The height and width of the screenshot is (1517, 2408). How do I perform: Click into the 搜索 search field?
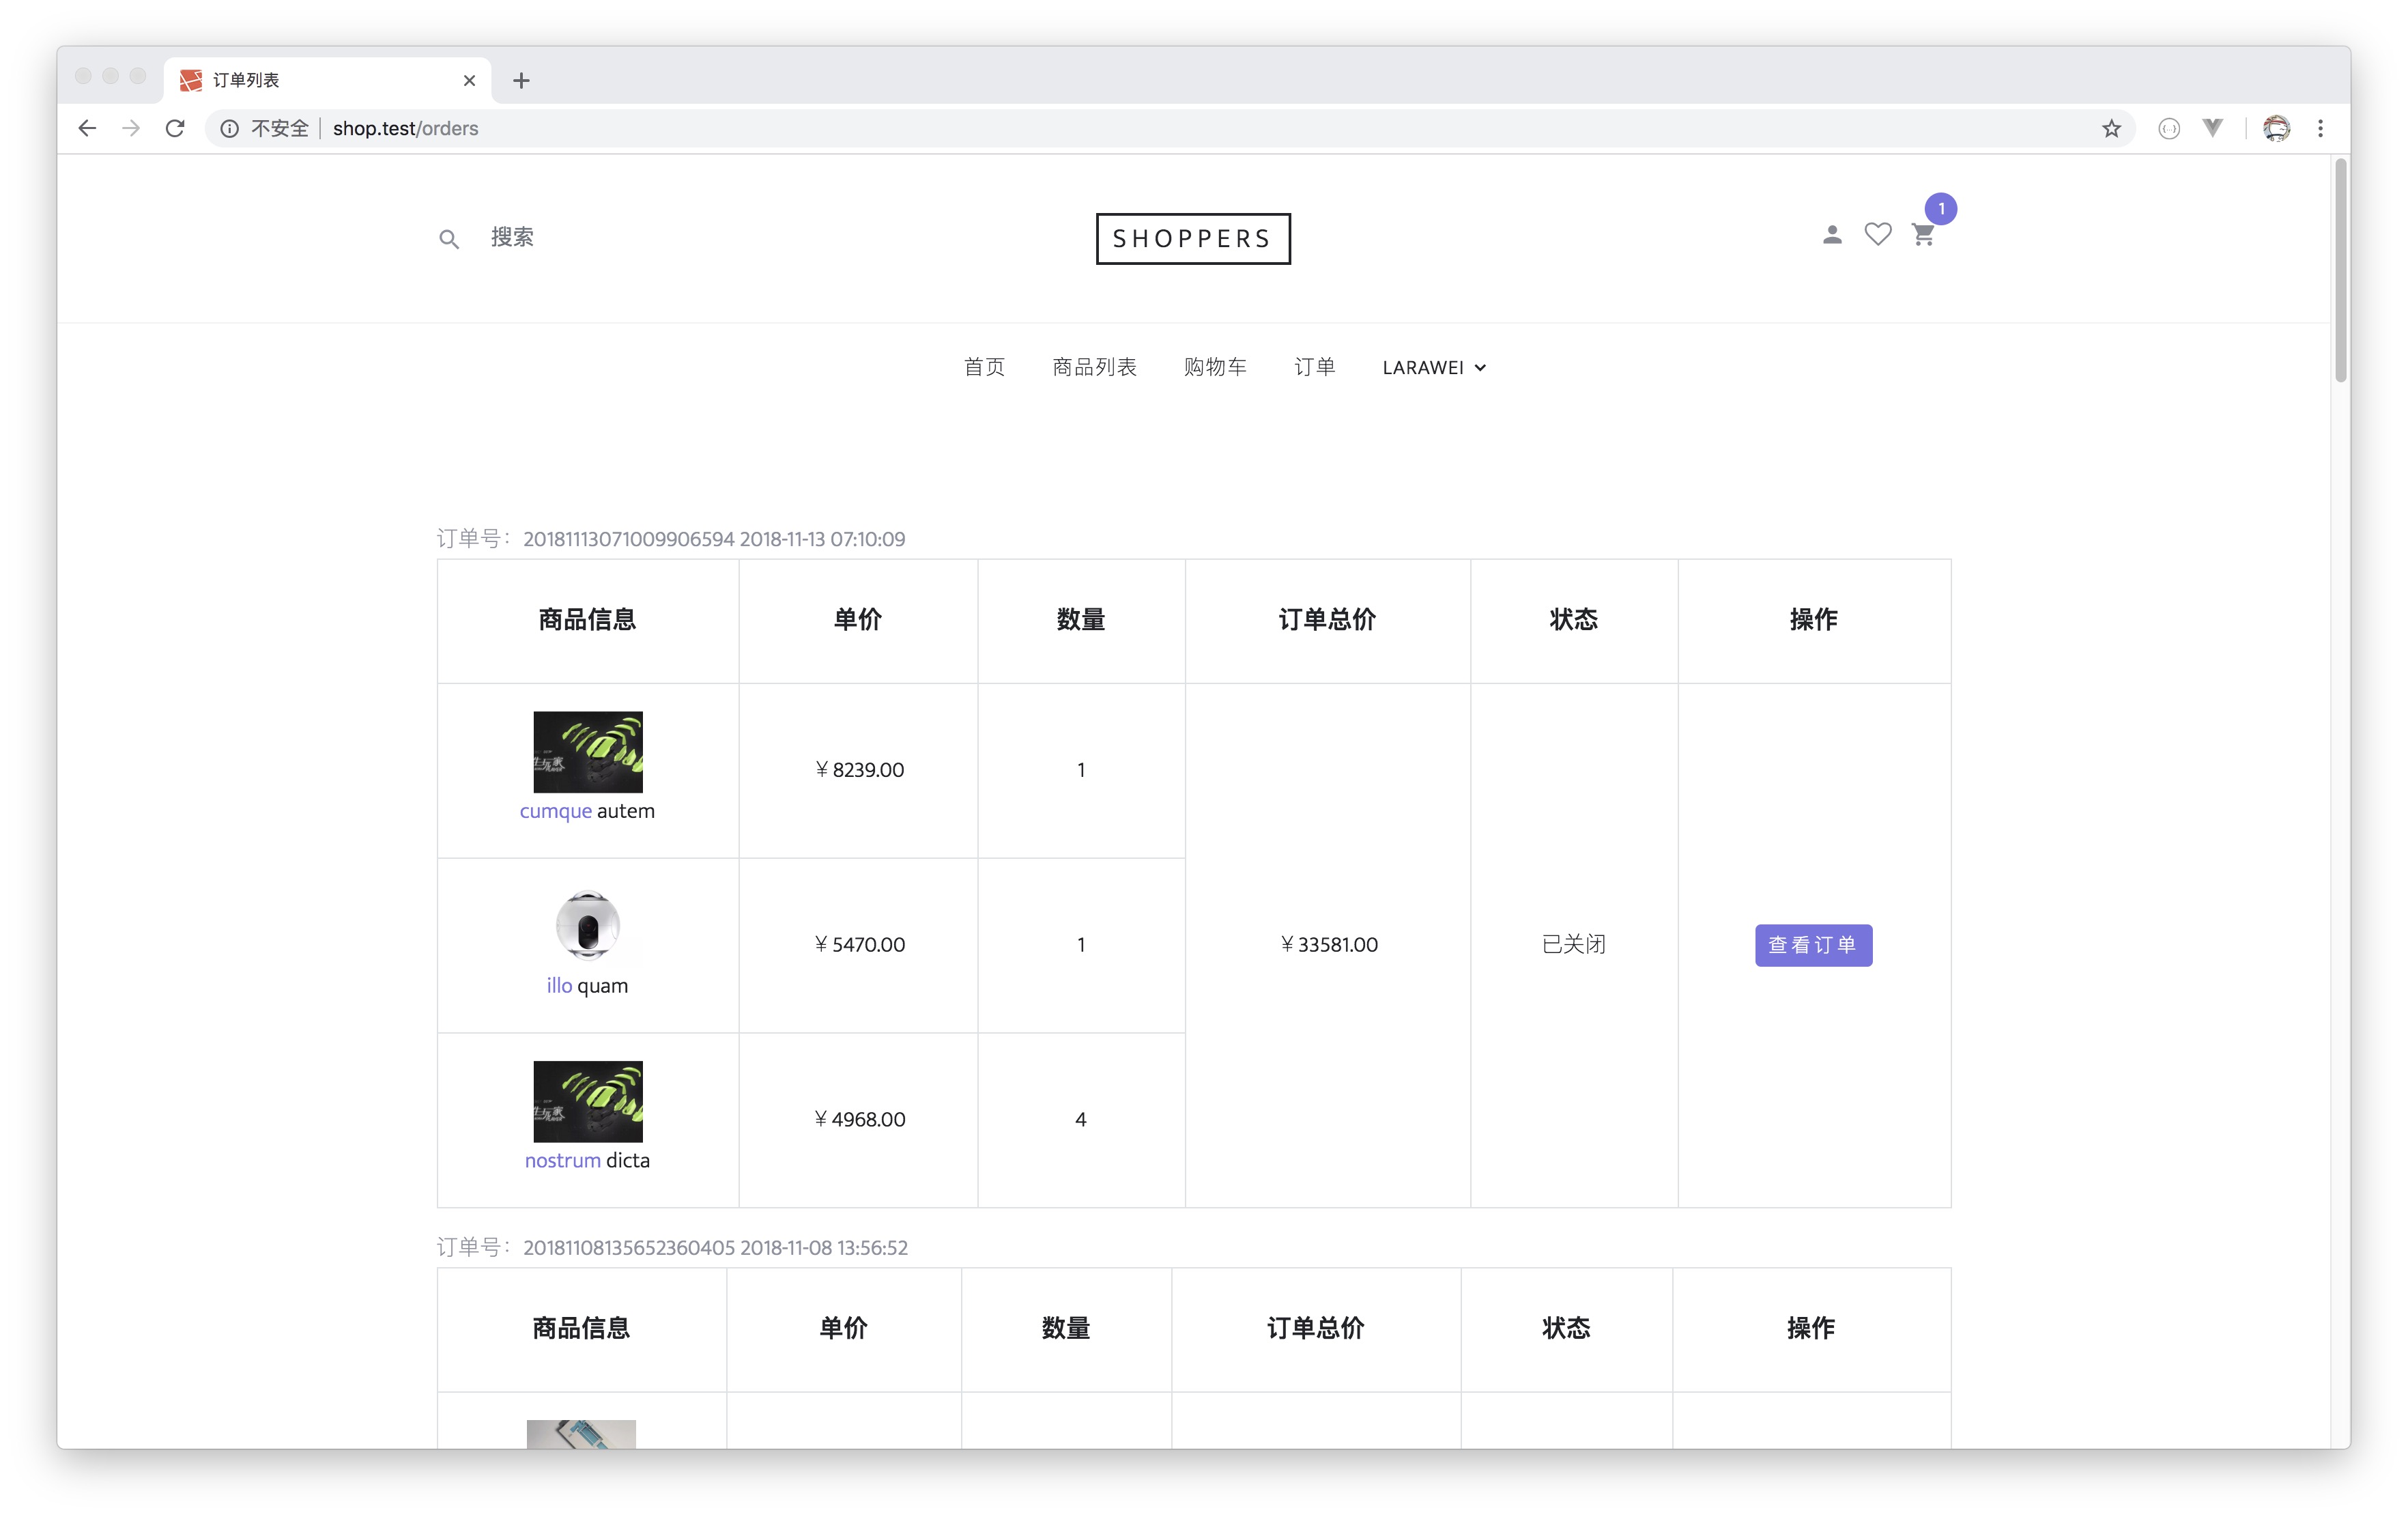(512, 238)
